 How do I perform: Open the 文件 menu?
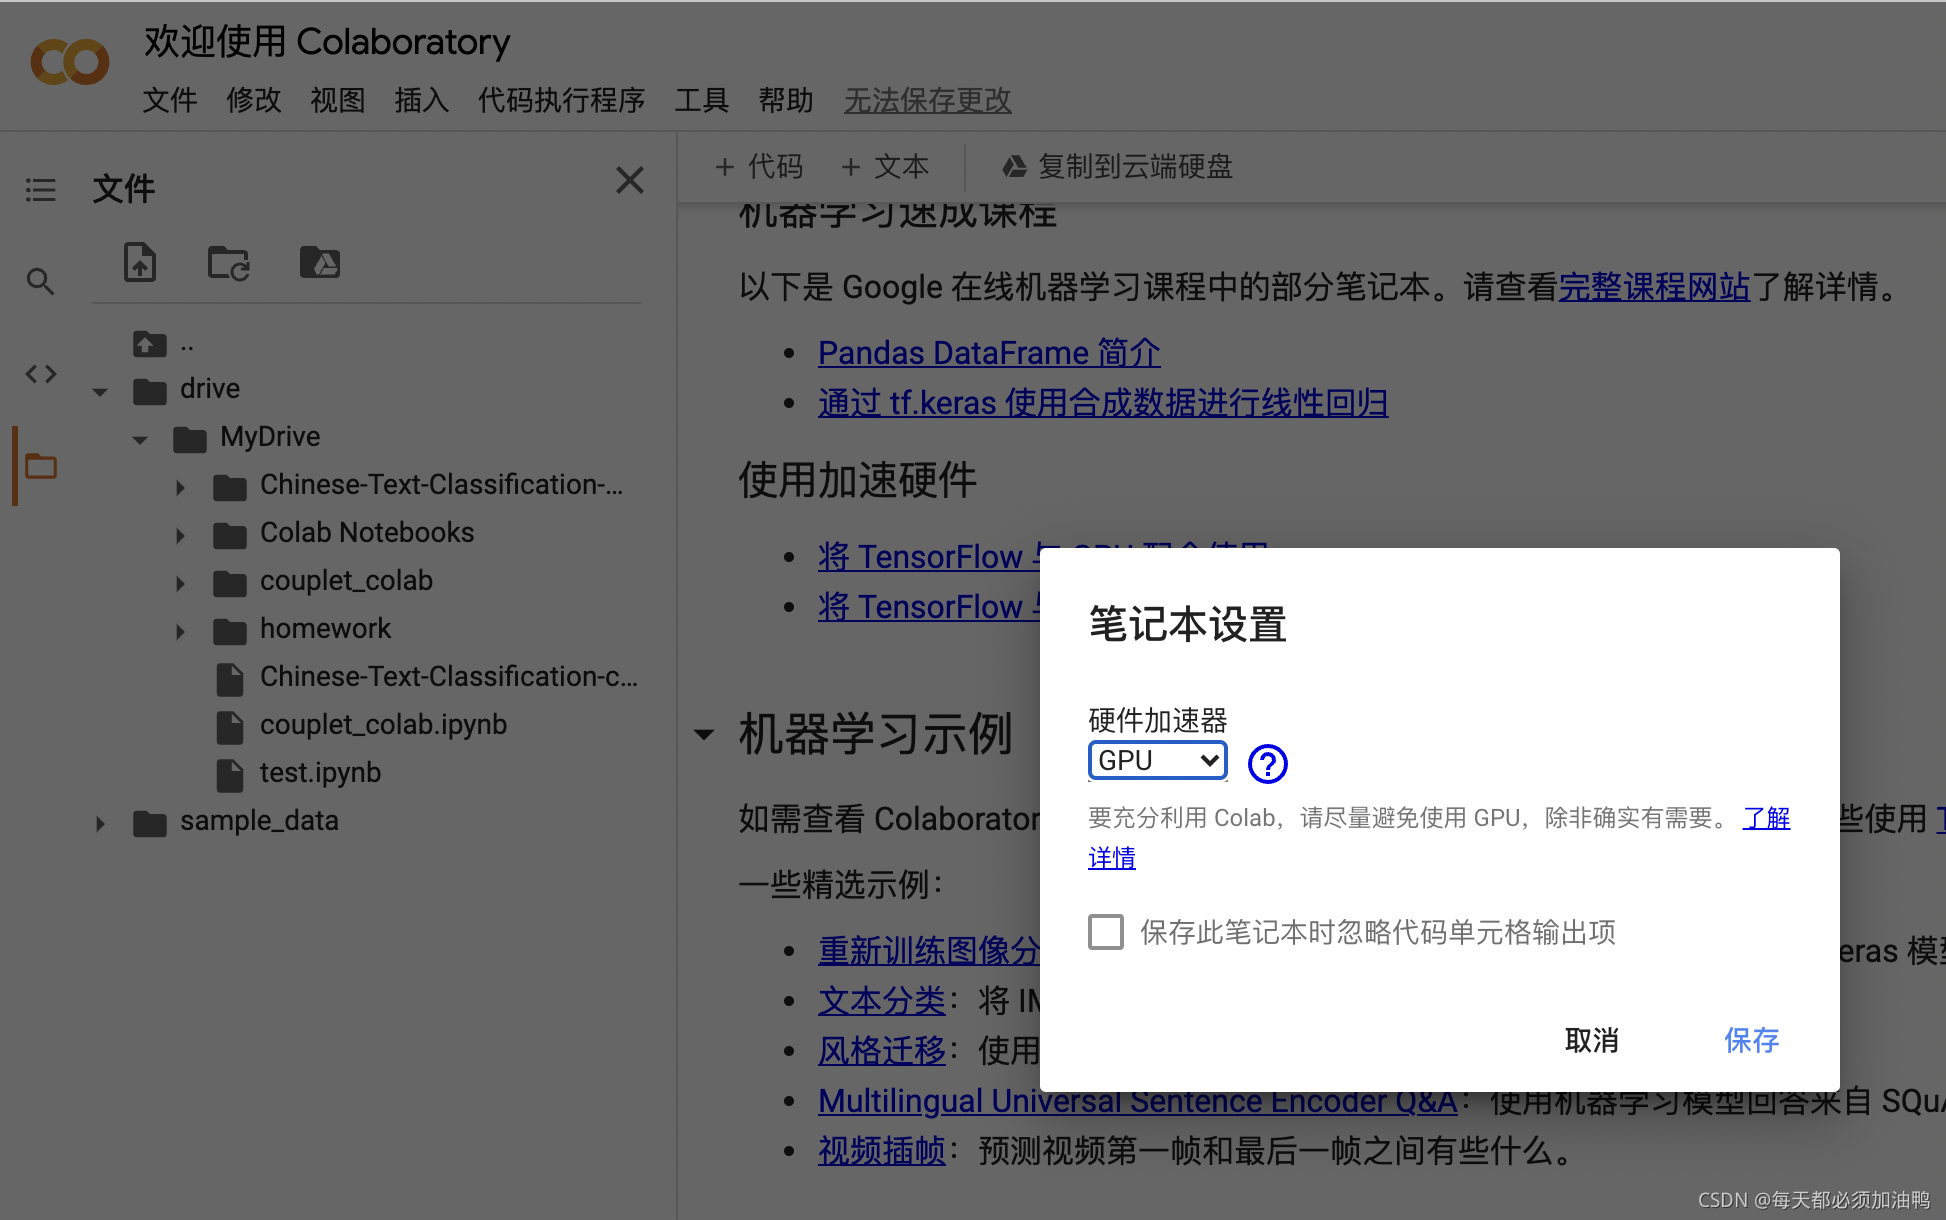(170, 100)
